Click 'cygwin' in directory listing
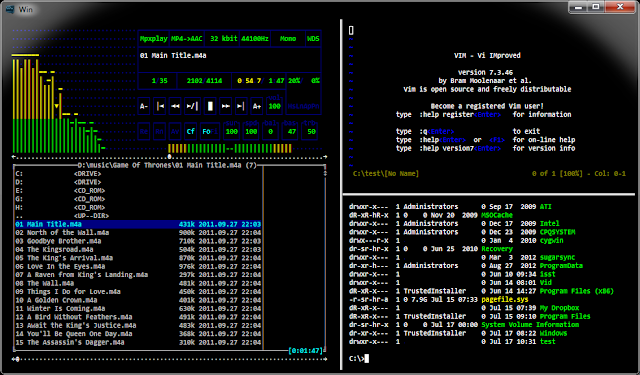The height and width of the screenshot is (375, 640). point(551,241)
